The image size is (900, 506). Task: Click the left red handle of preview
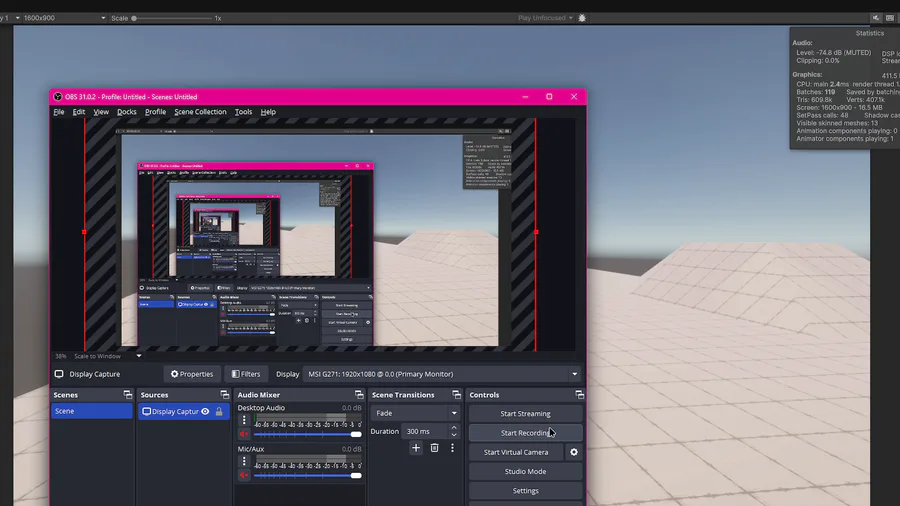(84, 232)
